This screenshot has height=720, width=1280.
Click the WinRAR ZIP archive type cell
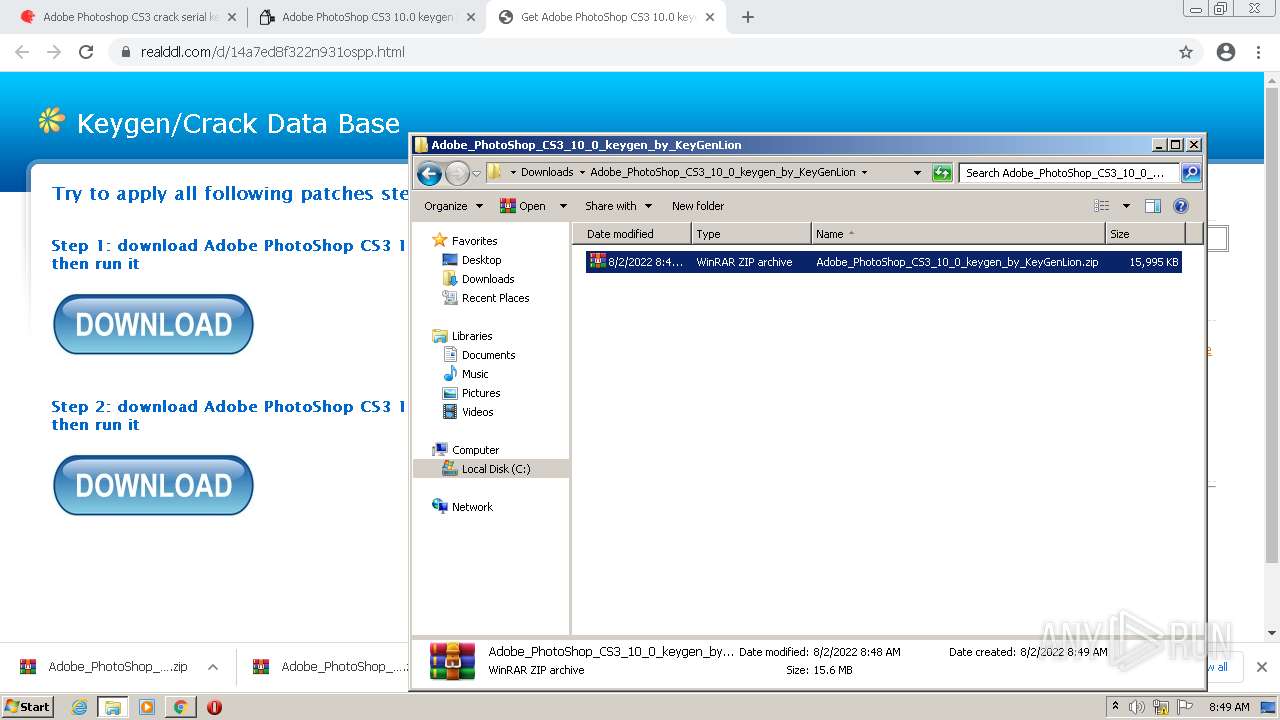coord(744,262)
